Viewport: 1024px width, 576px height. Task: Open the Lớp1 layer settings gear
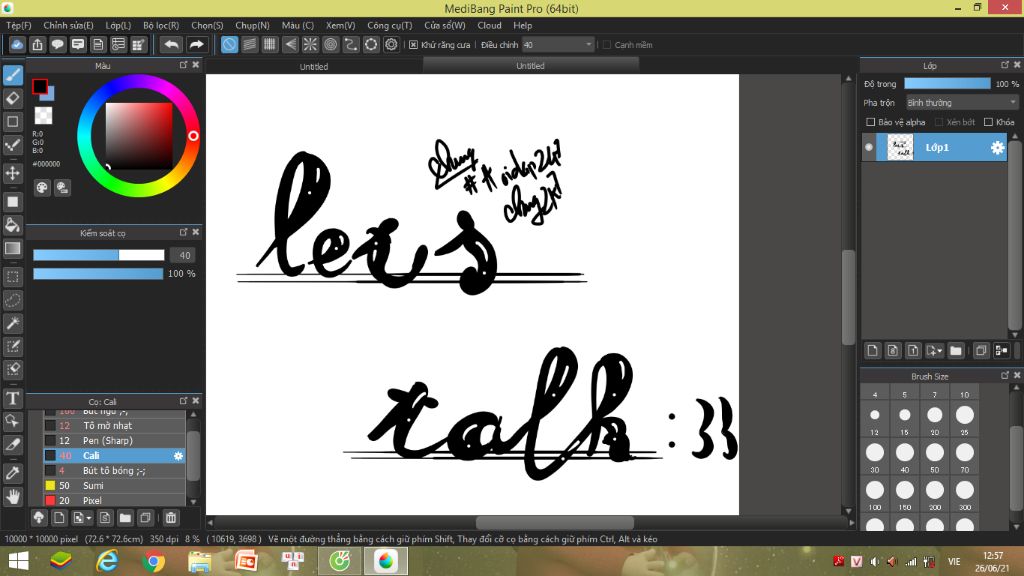[x=997, y=148]
